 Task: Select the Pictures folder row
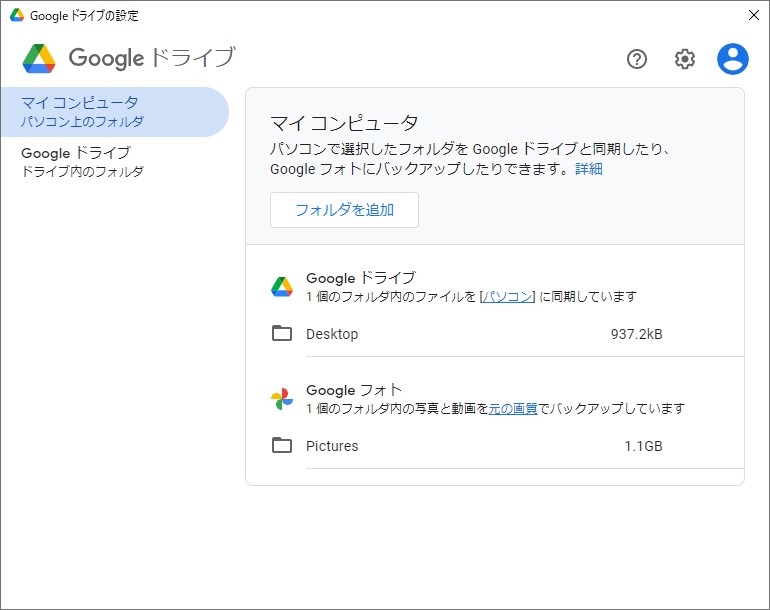(x=507, y=446)
